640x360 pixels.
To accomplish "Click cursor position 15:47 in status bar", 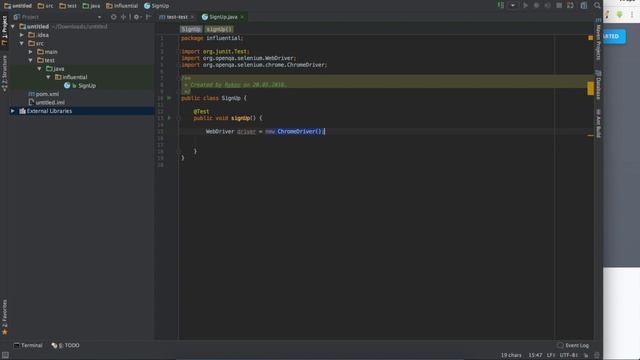I will pos(535,356).
